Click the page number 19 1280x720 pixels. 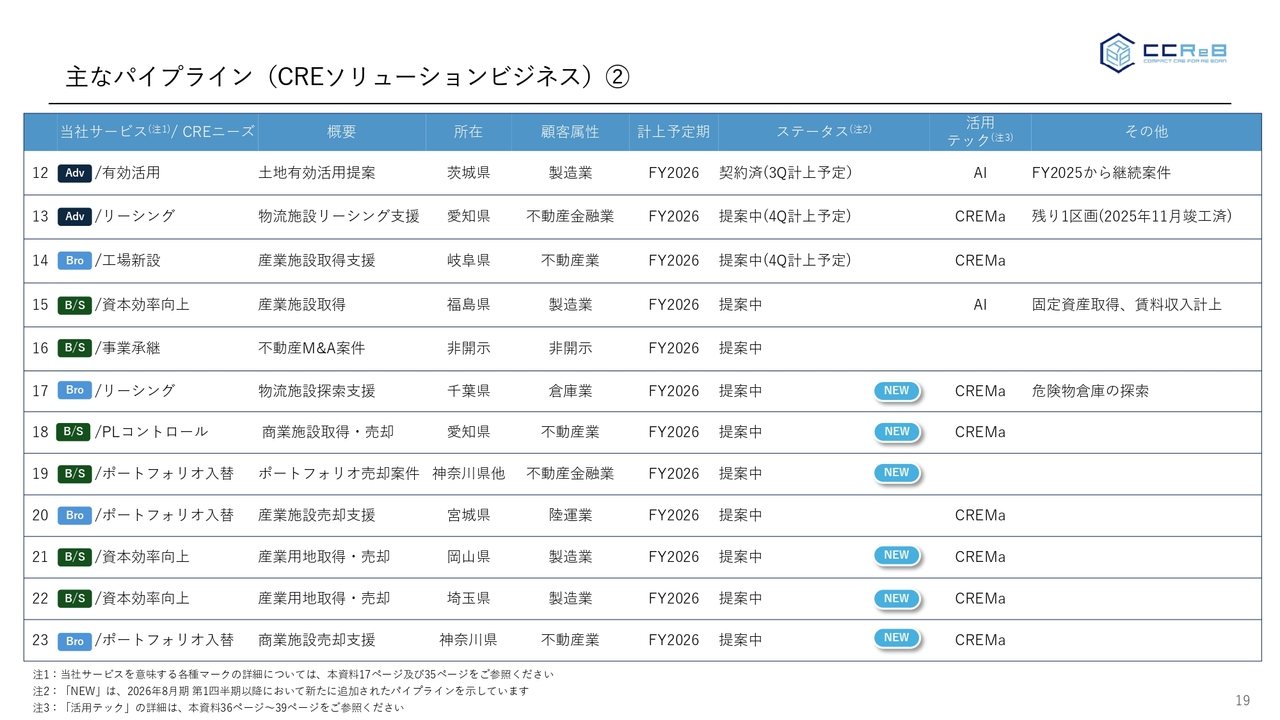[x=1243, y=700]
